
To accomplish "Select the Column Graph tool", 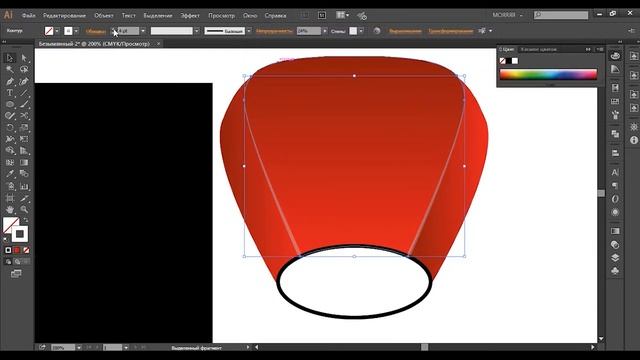I will (x=24, y=186).
